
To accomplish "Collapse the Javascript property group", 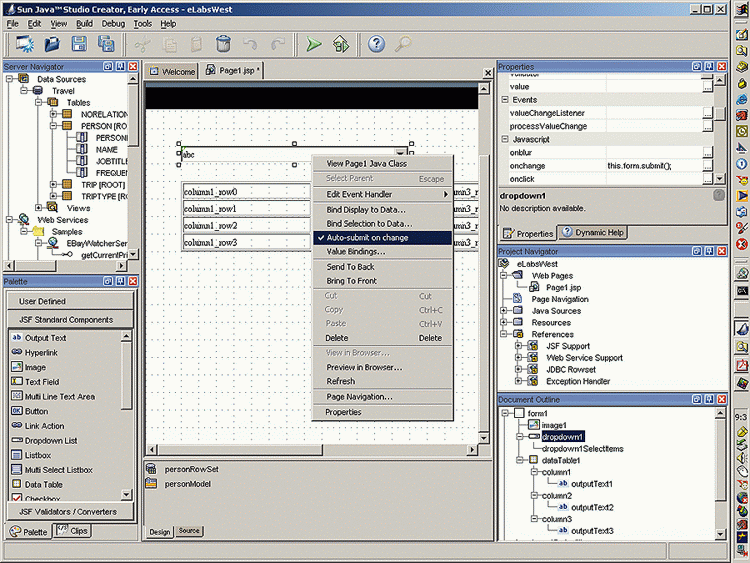I will pyautogui.click(x=505, y=139).
